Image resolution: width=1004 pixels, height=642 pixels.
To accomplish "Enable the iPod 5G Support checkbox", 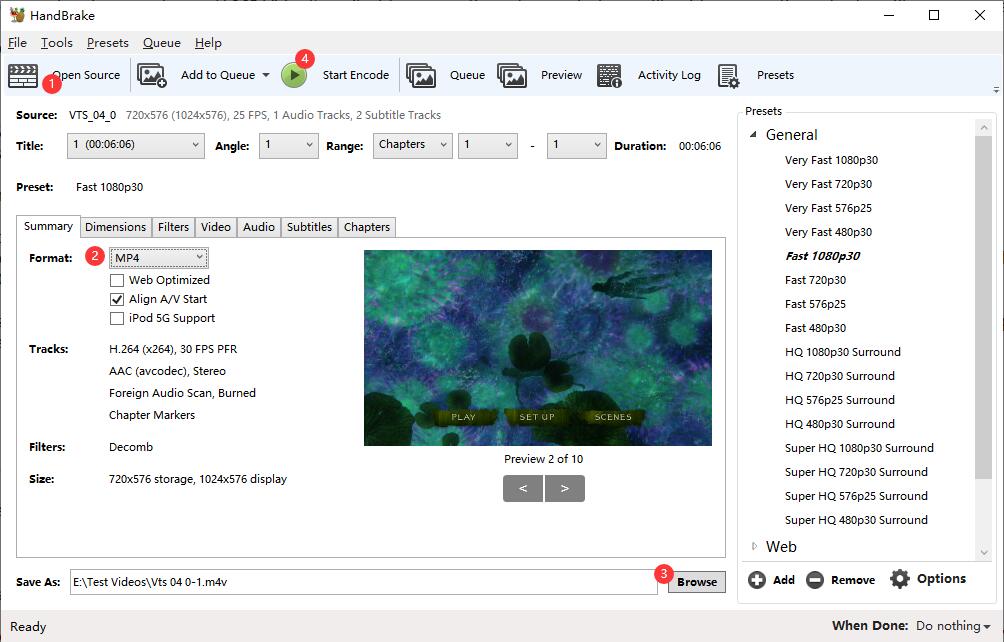I will pos(117,319).
